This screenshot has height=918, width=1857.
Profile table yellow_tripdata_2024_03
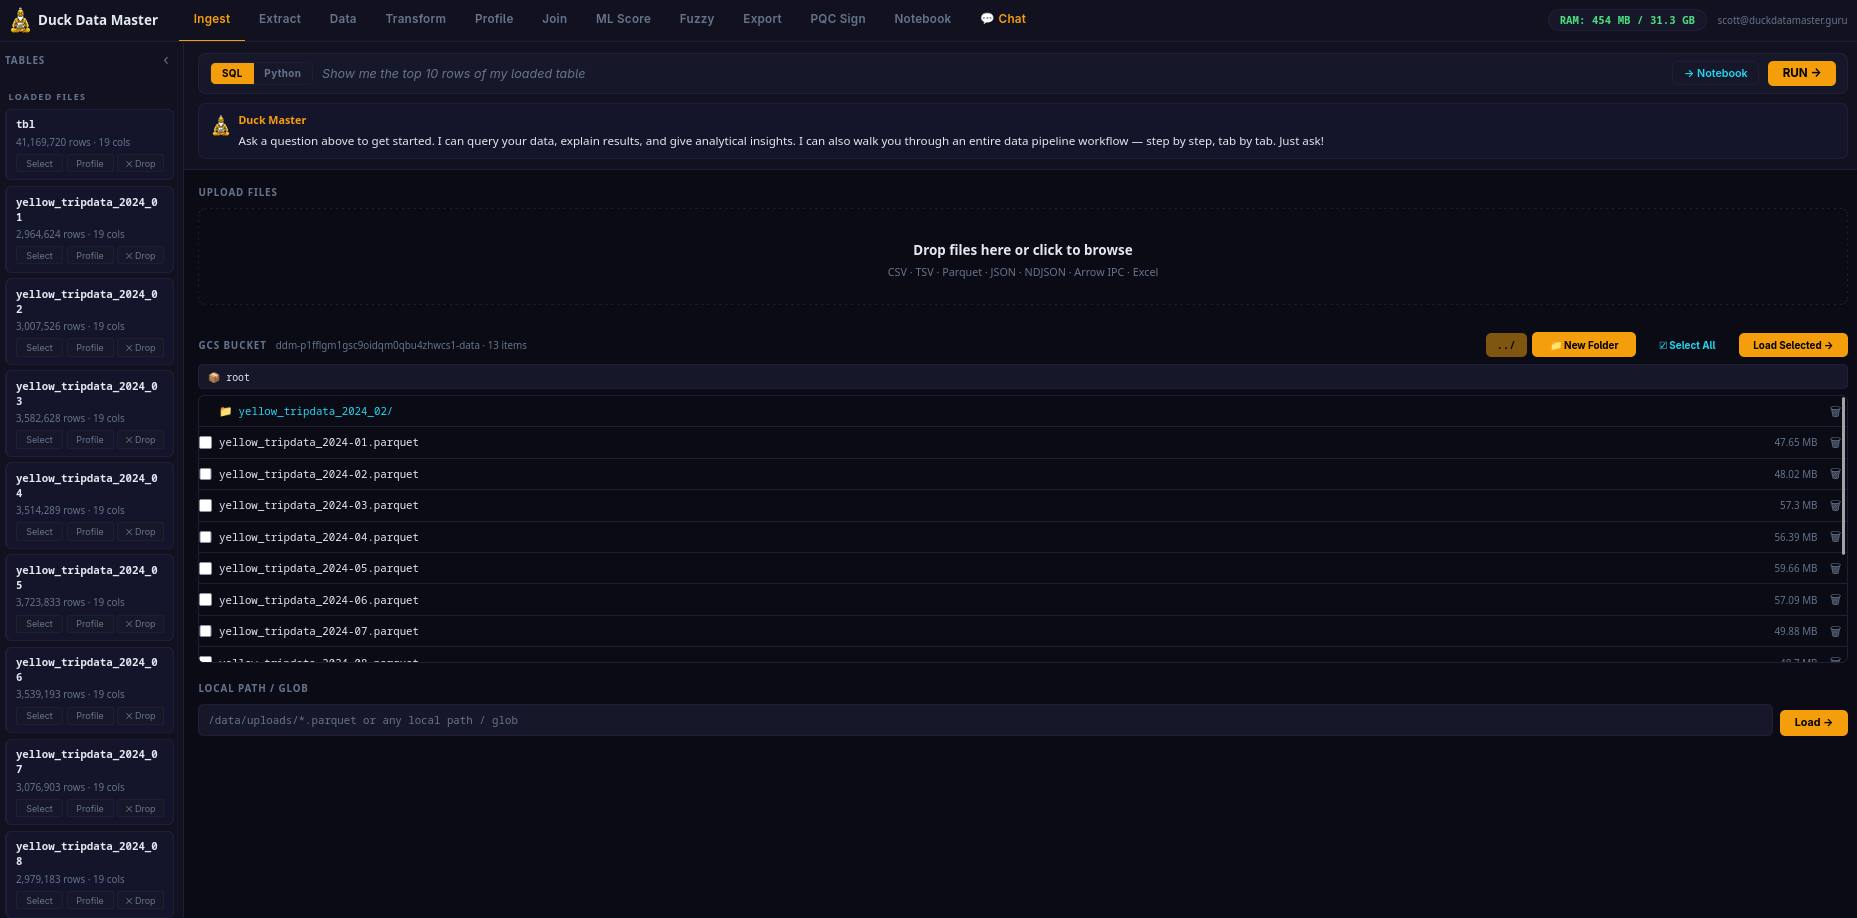(x=90, y=440)
